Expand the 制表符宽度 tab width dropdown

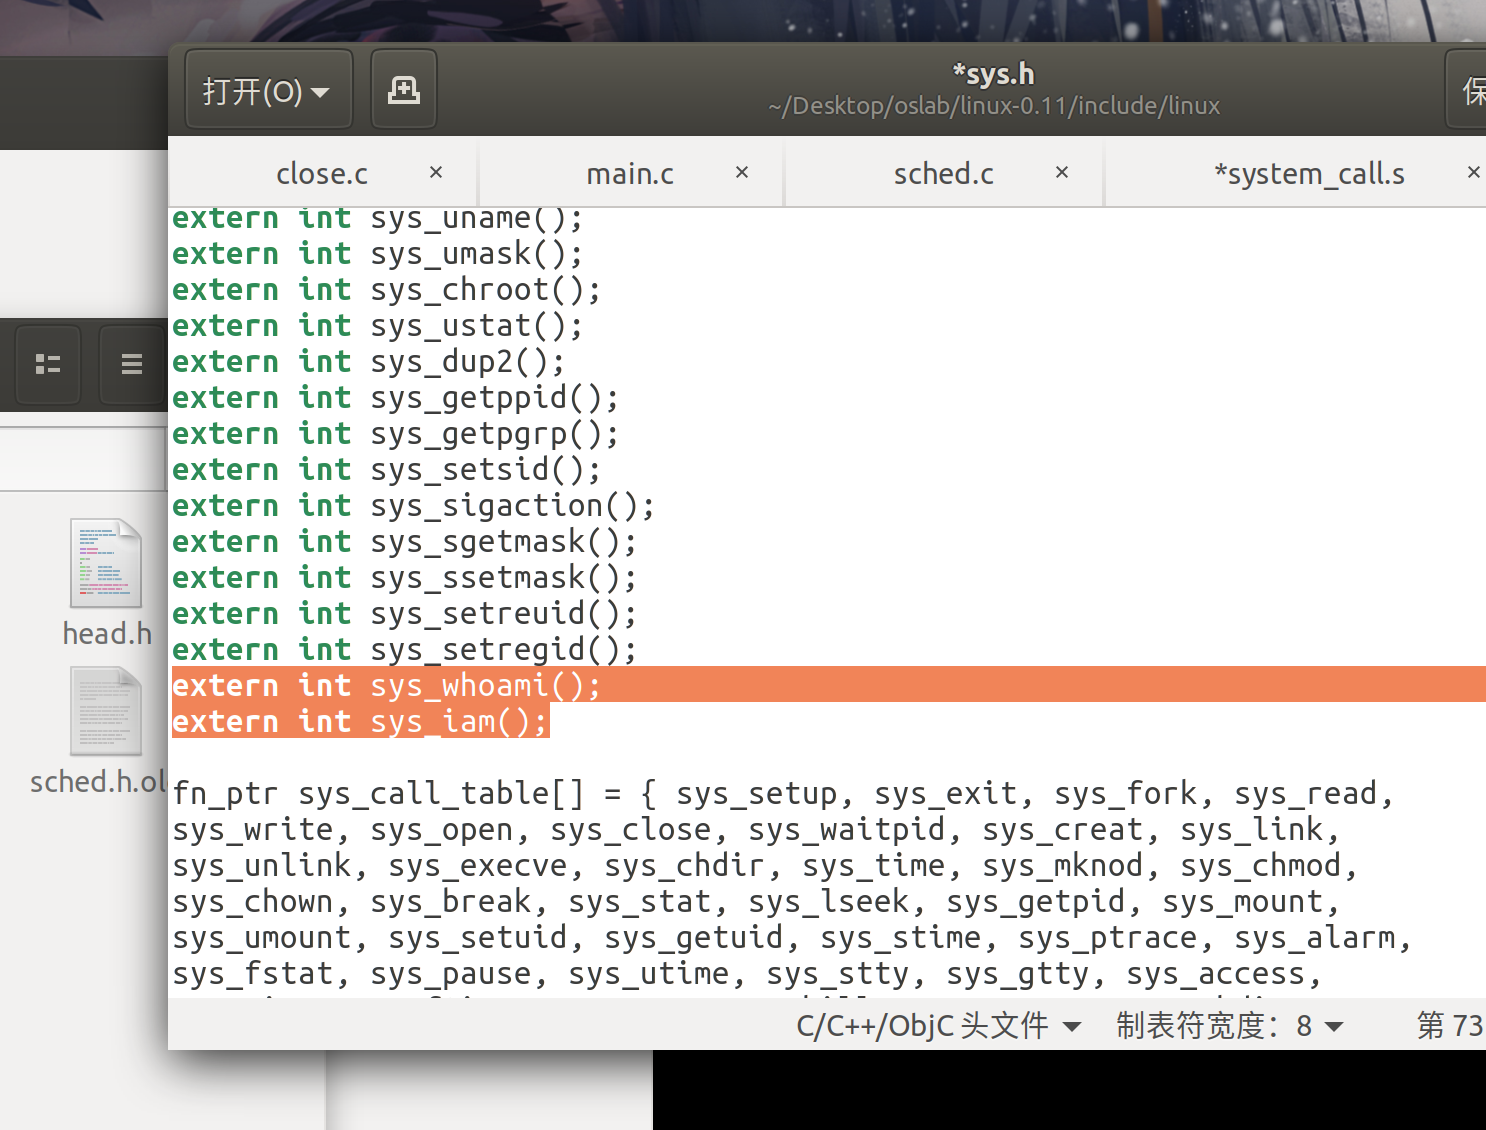[x=1229, y=1025]
